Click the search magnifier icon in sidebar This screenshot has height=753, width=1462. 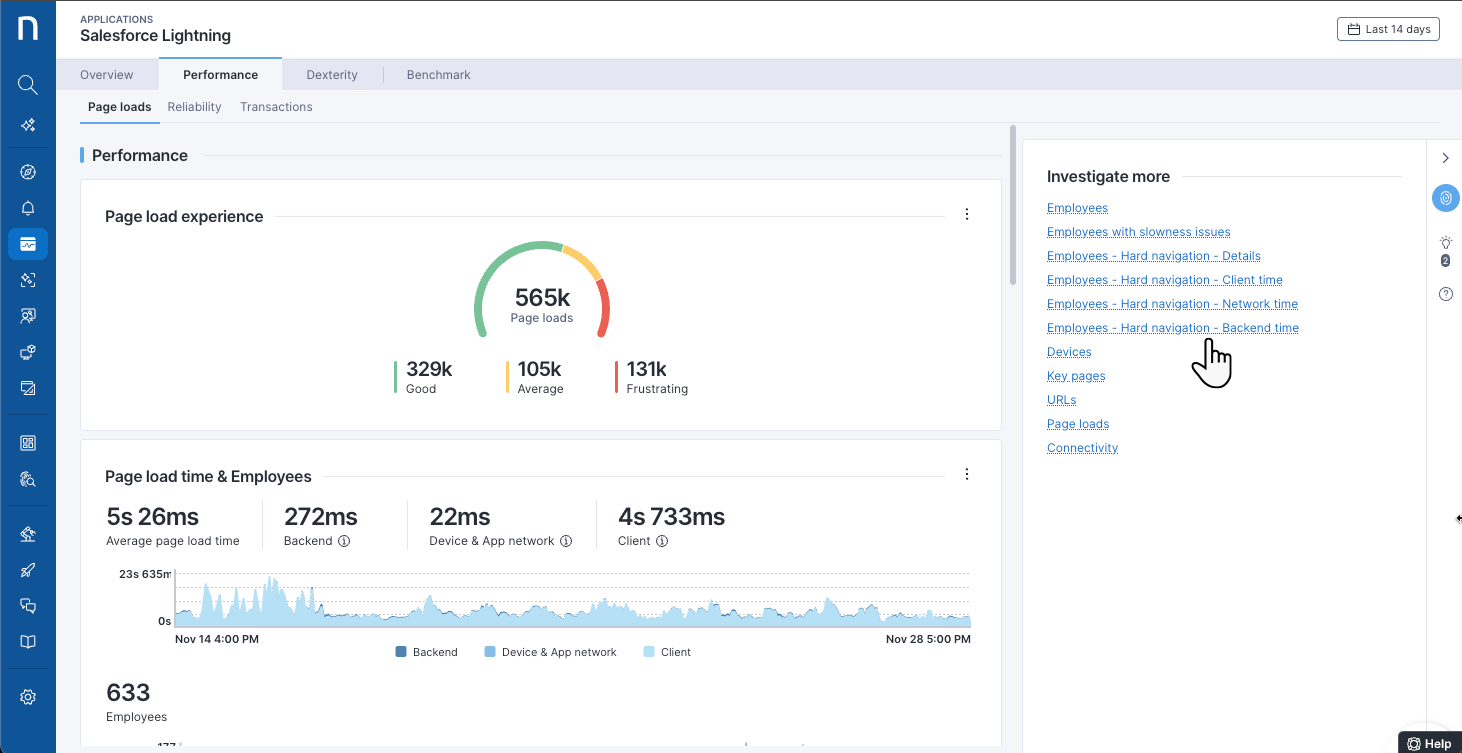[28, 85]
